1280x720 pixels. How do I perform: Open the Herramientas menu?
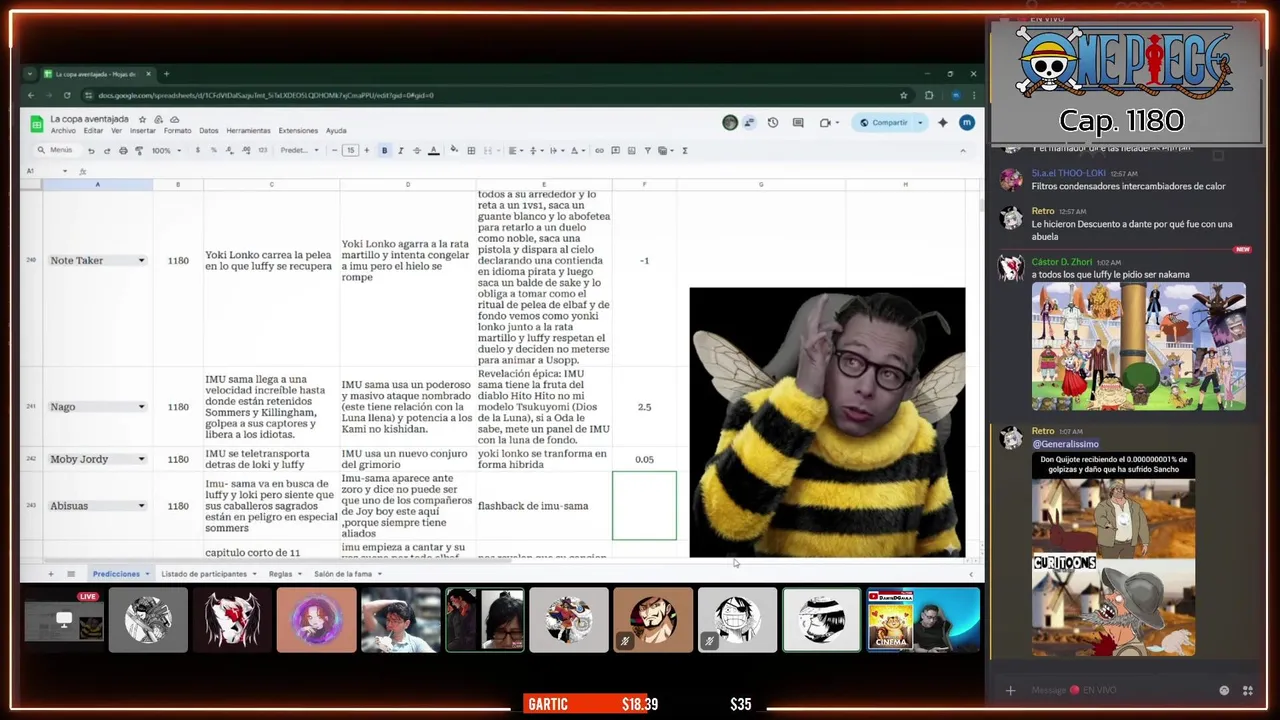coord(248,131)
